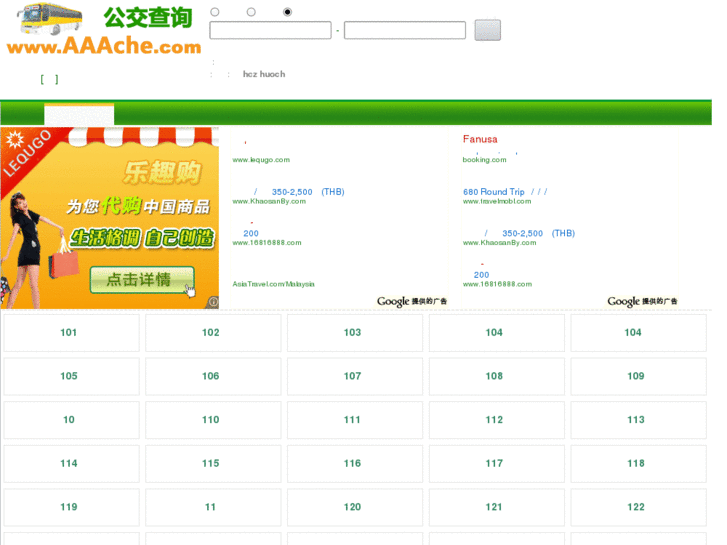Open the route cell labeled exactly 10

pyautogui.click(x=71, y=420)
